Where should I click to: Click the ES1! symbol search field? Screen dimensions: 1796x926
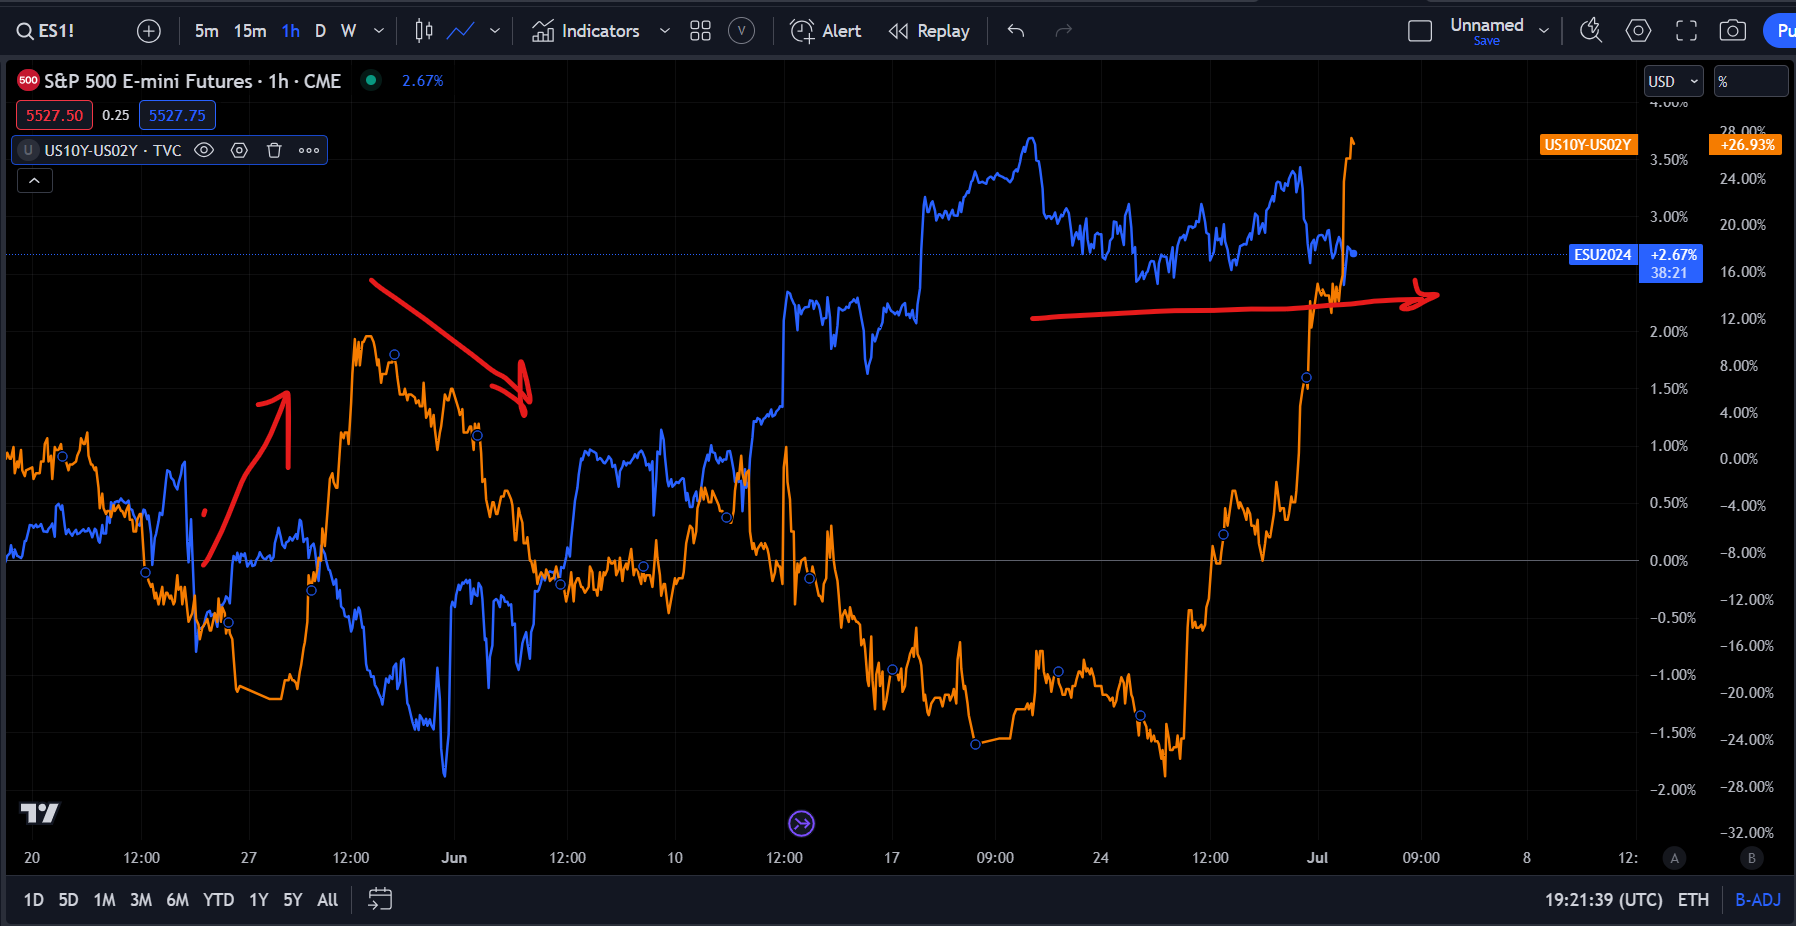pos(45,30)
